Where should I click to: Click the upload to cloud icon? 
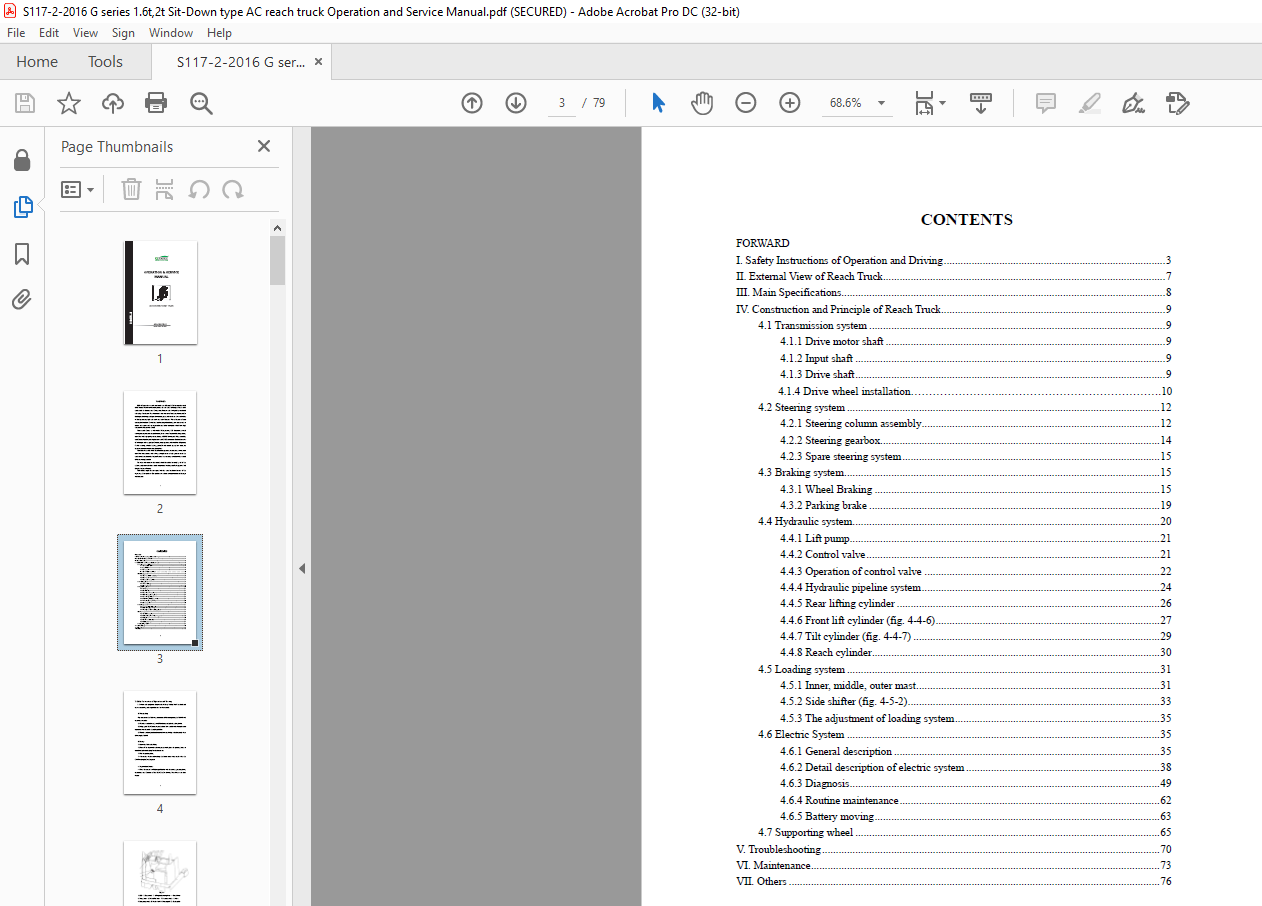pyautogui.click(x=113, y=103)
